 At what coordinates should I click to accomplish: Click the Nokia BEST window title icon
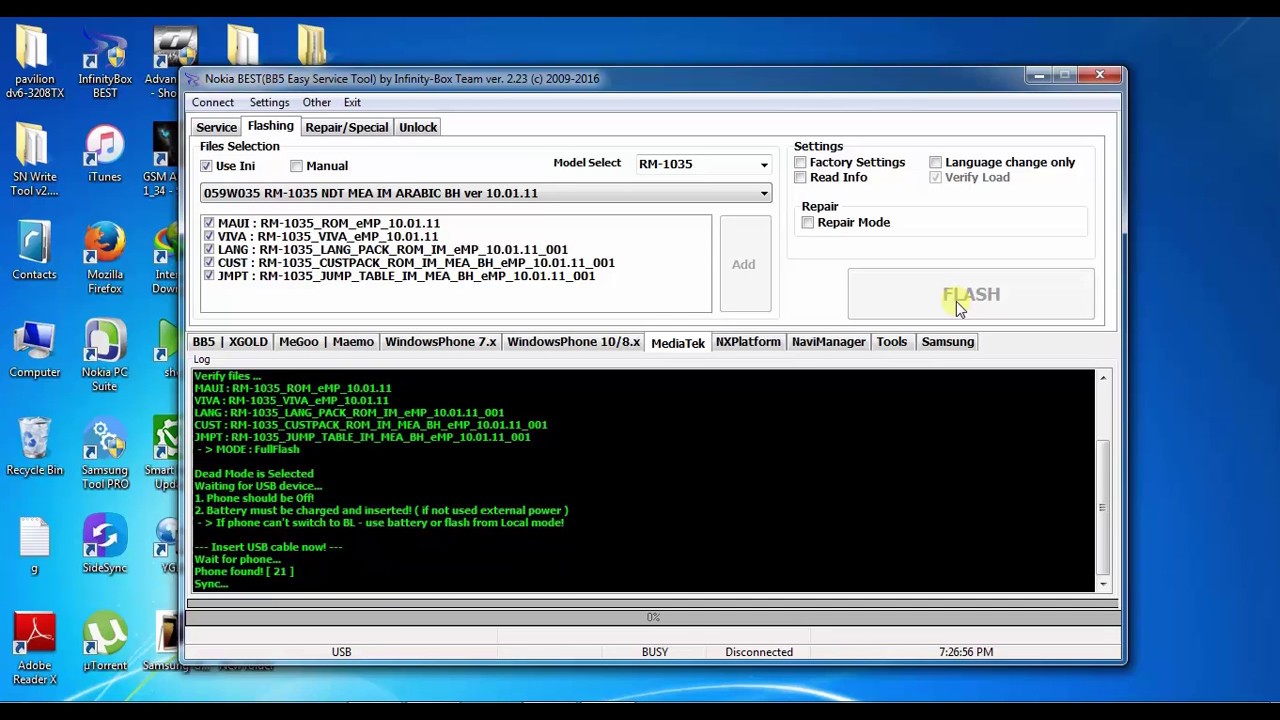click(195, 79)
